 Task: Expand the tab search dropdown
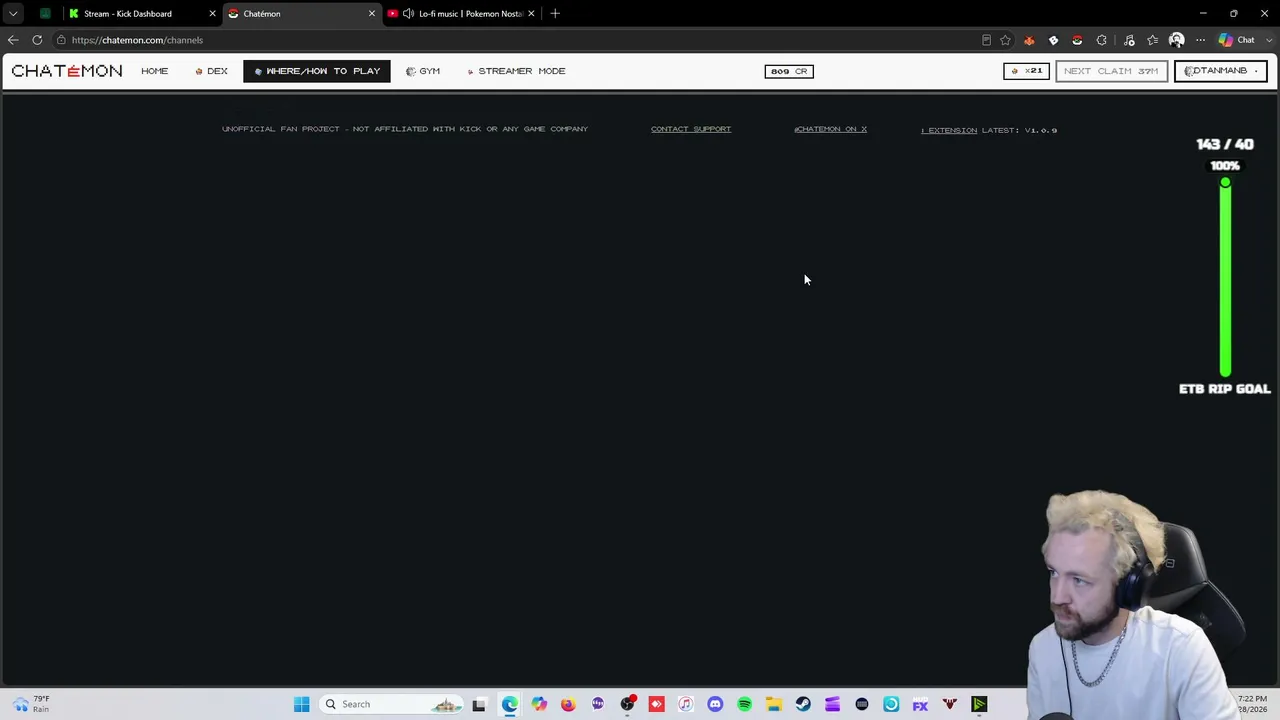[x=13, y=14]
